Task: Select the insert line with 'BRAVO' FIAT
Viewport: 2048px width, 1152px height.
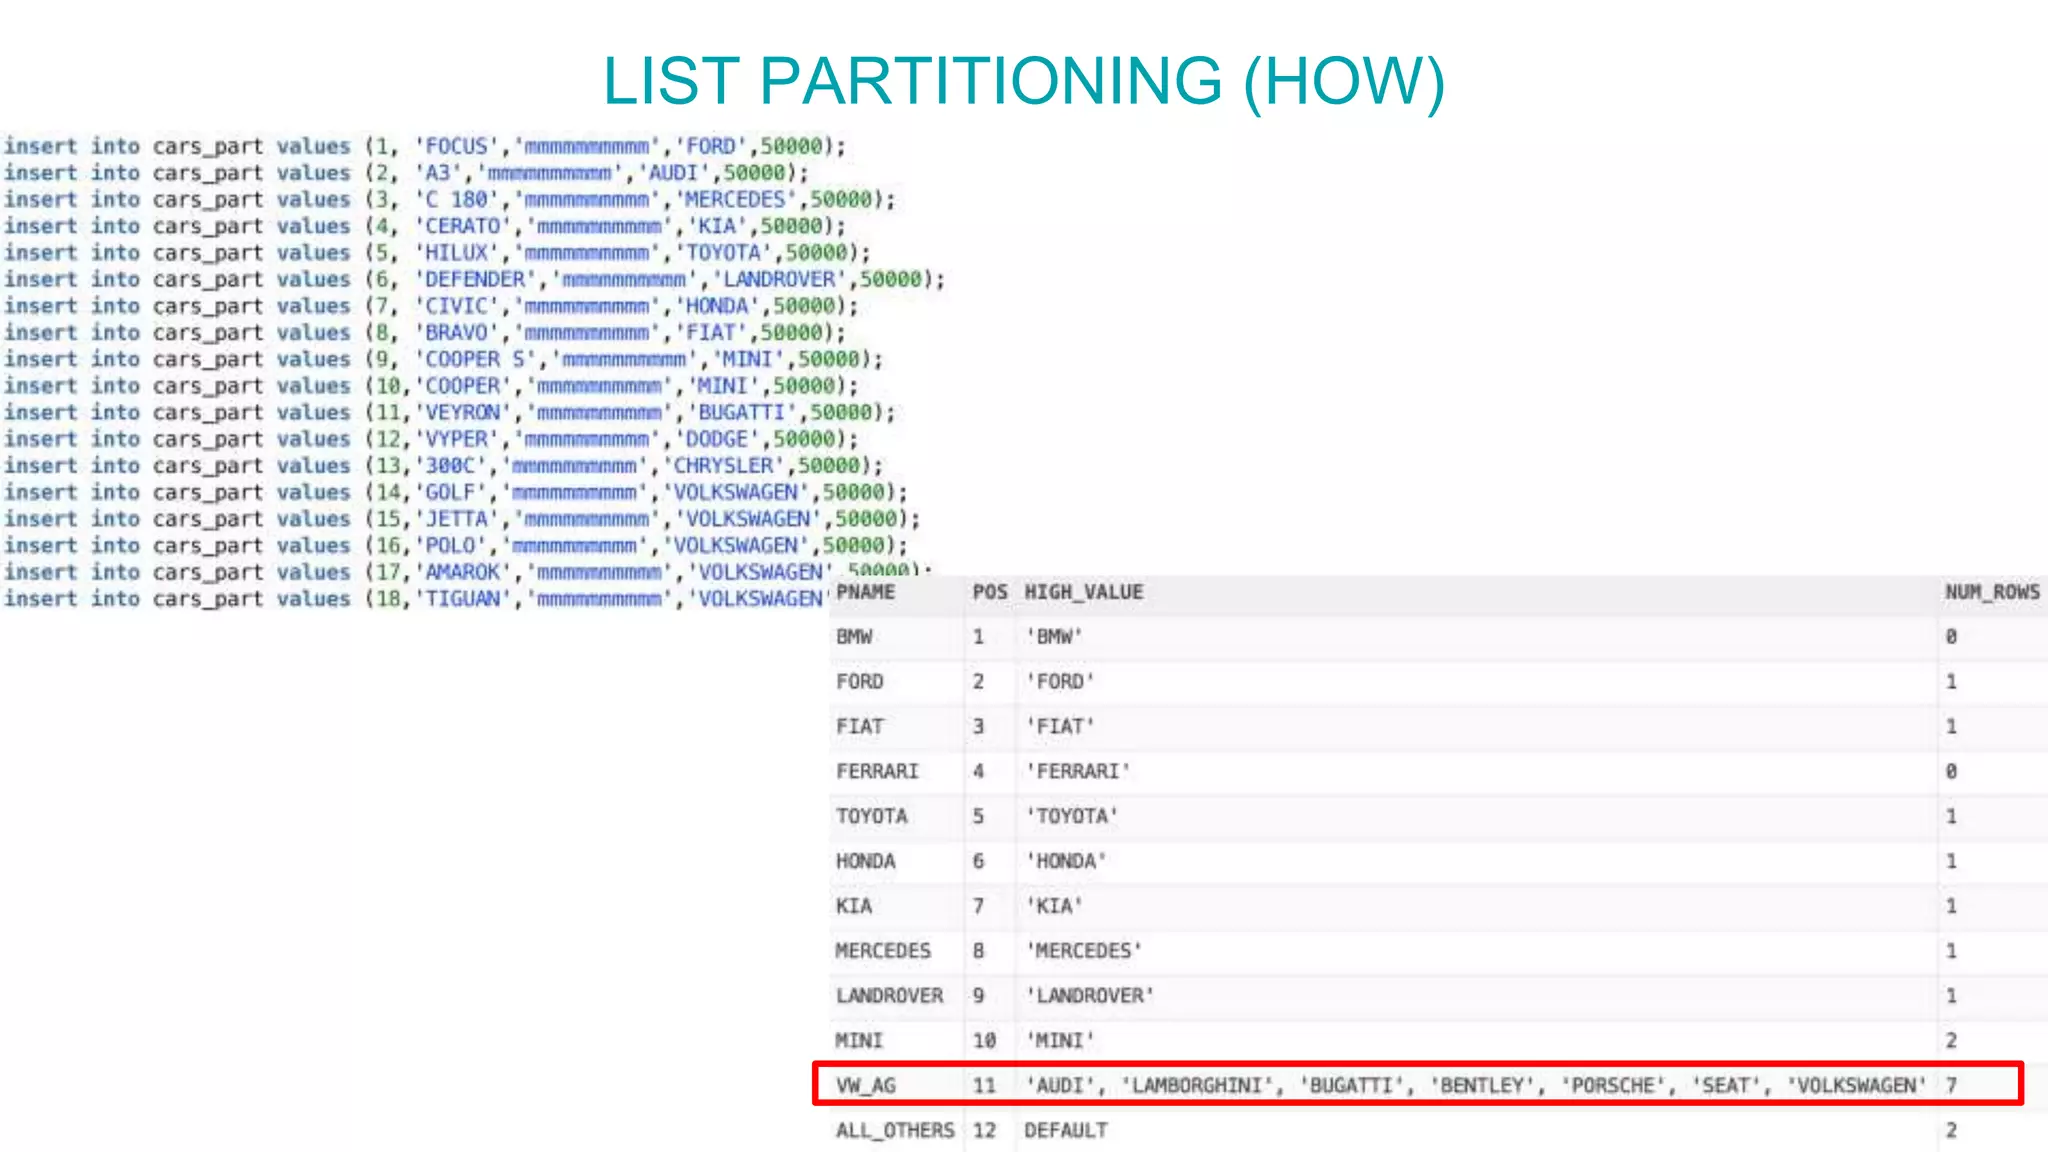Action: (x=425, y=332)
